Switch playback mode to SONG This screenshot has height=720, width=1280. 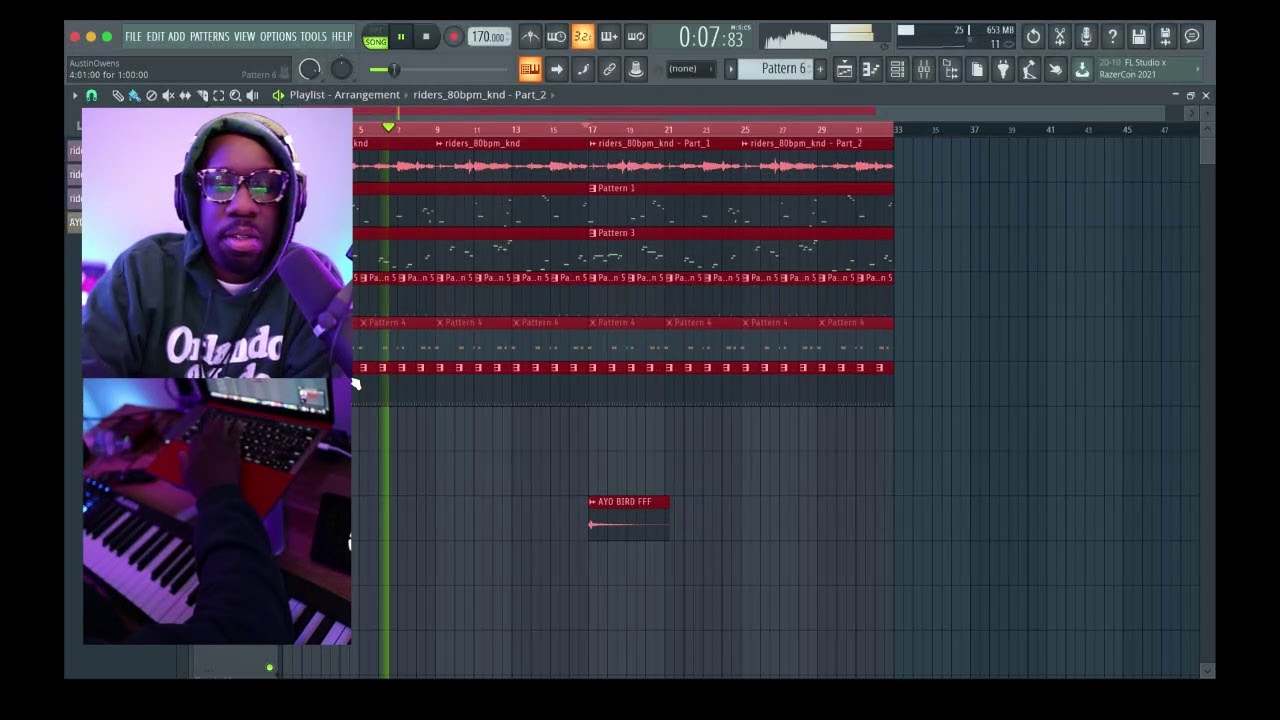pos(375,41)
